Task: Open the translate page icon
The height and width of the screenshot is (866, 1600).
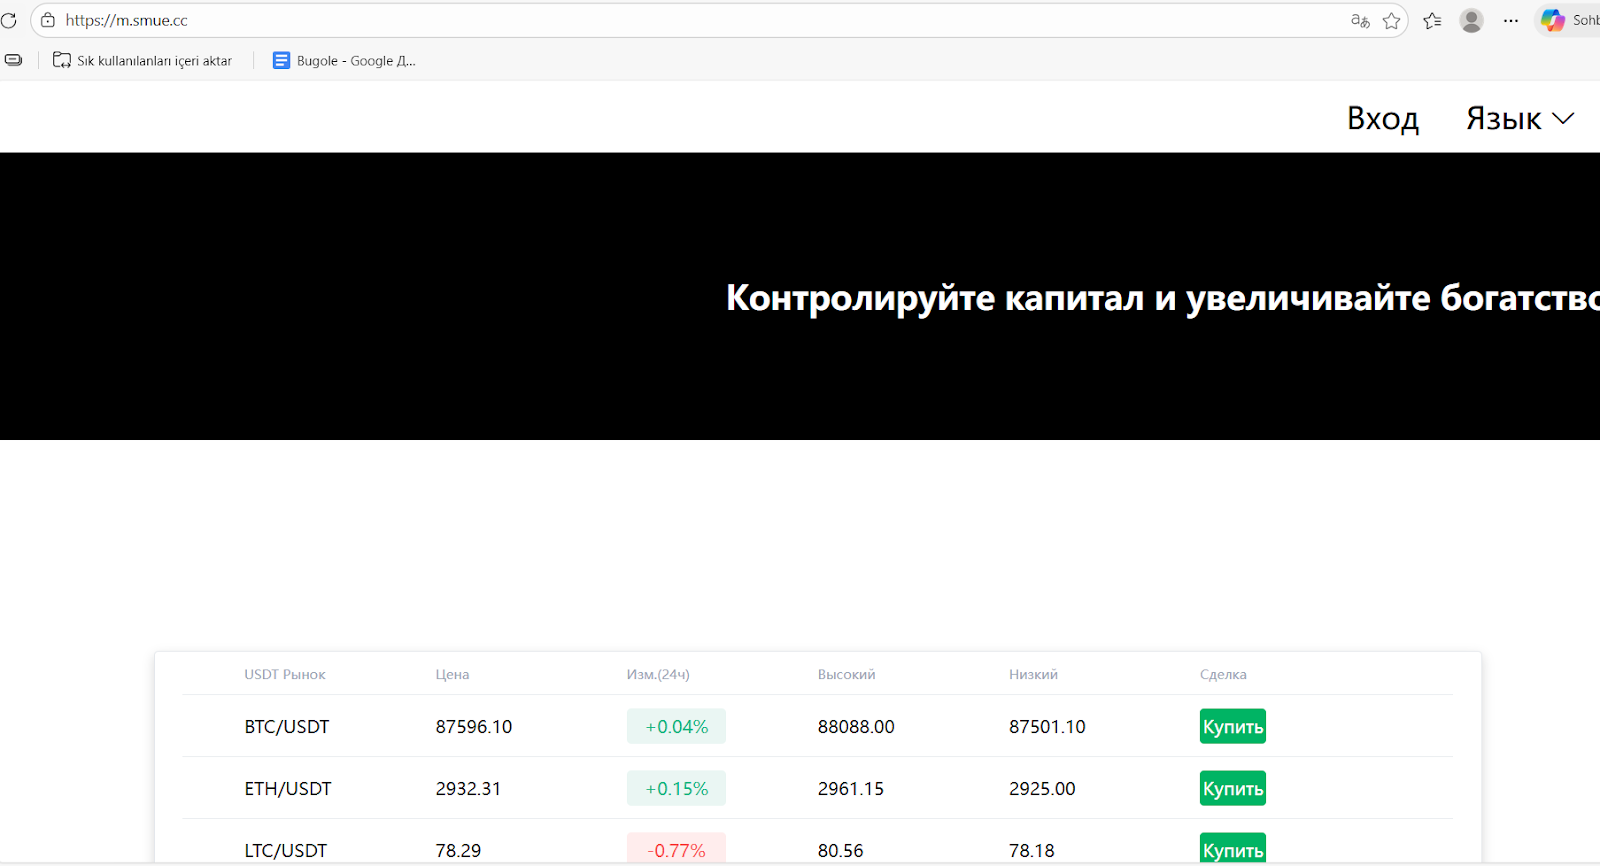Action: 1360,20
